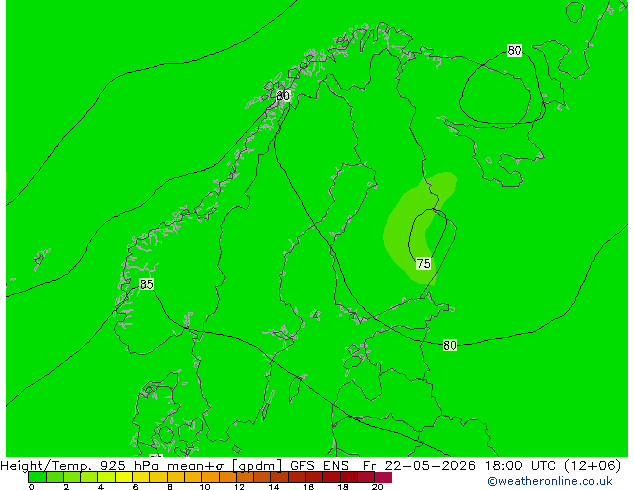This screenshot has width=634, height=490.
Task: Click the "75" contour label over Finland
Action: point(423,264)
